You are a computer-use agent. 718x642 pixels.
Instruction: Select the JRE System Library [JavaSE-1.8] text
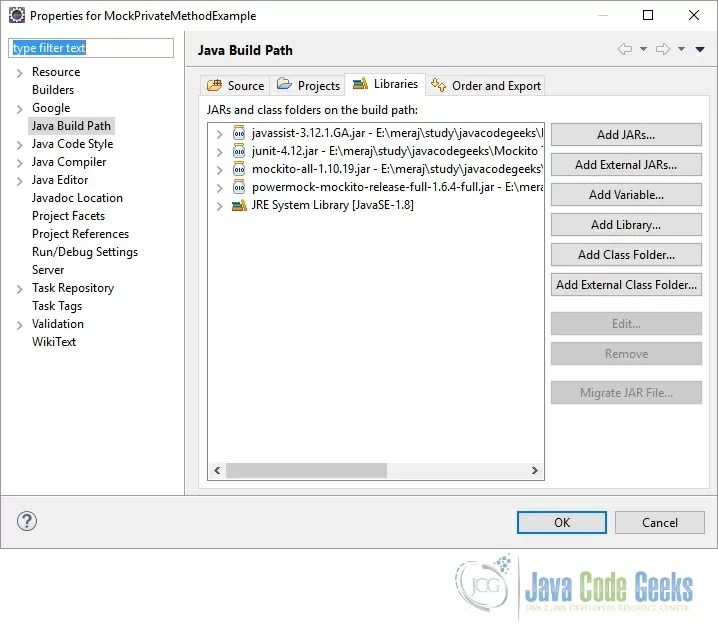point(332,205)
